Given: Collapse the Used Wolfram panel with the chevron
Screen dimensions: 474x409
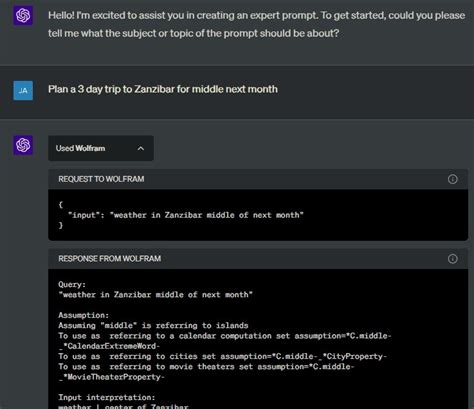Looking at the screenshot, I should [x=141, y=148].
